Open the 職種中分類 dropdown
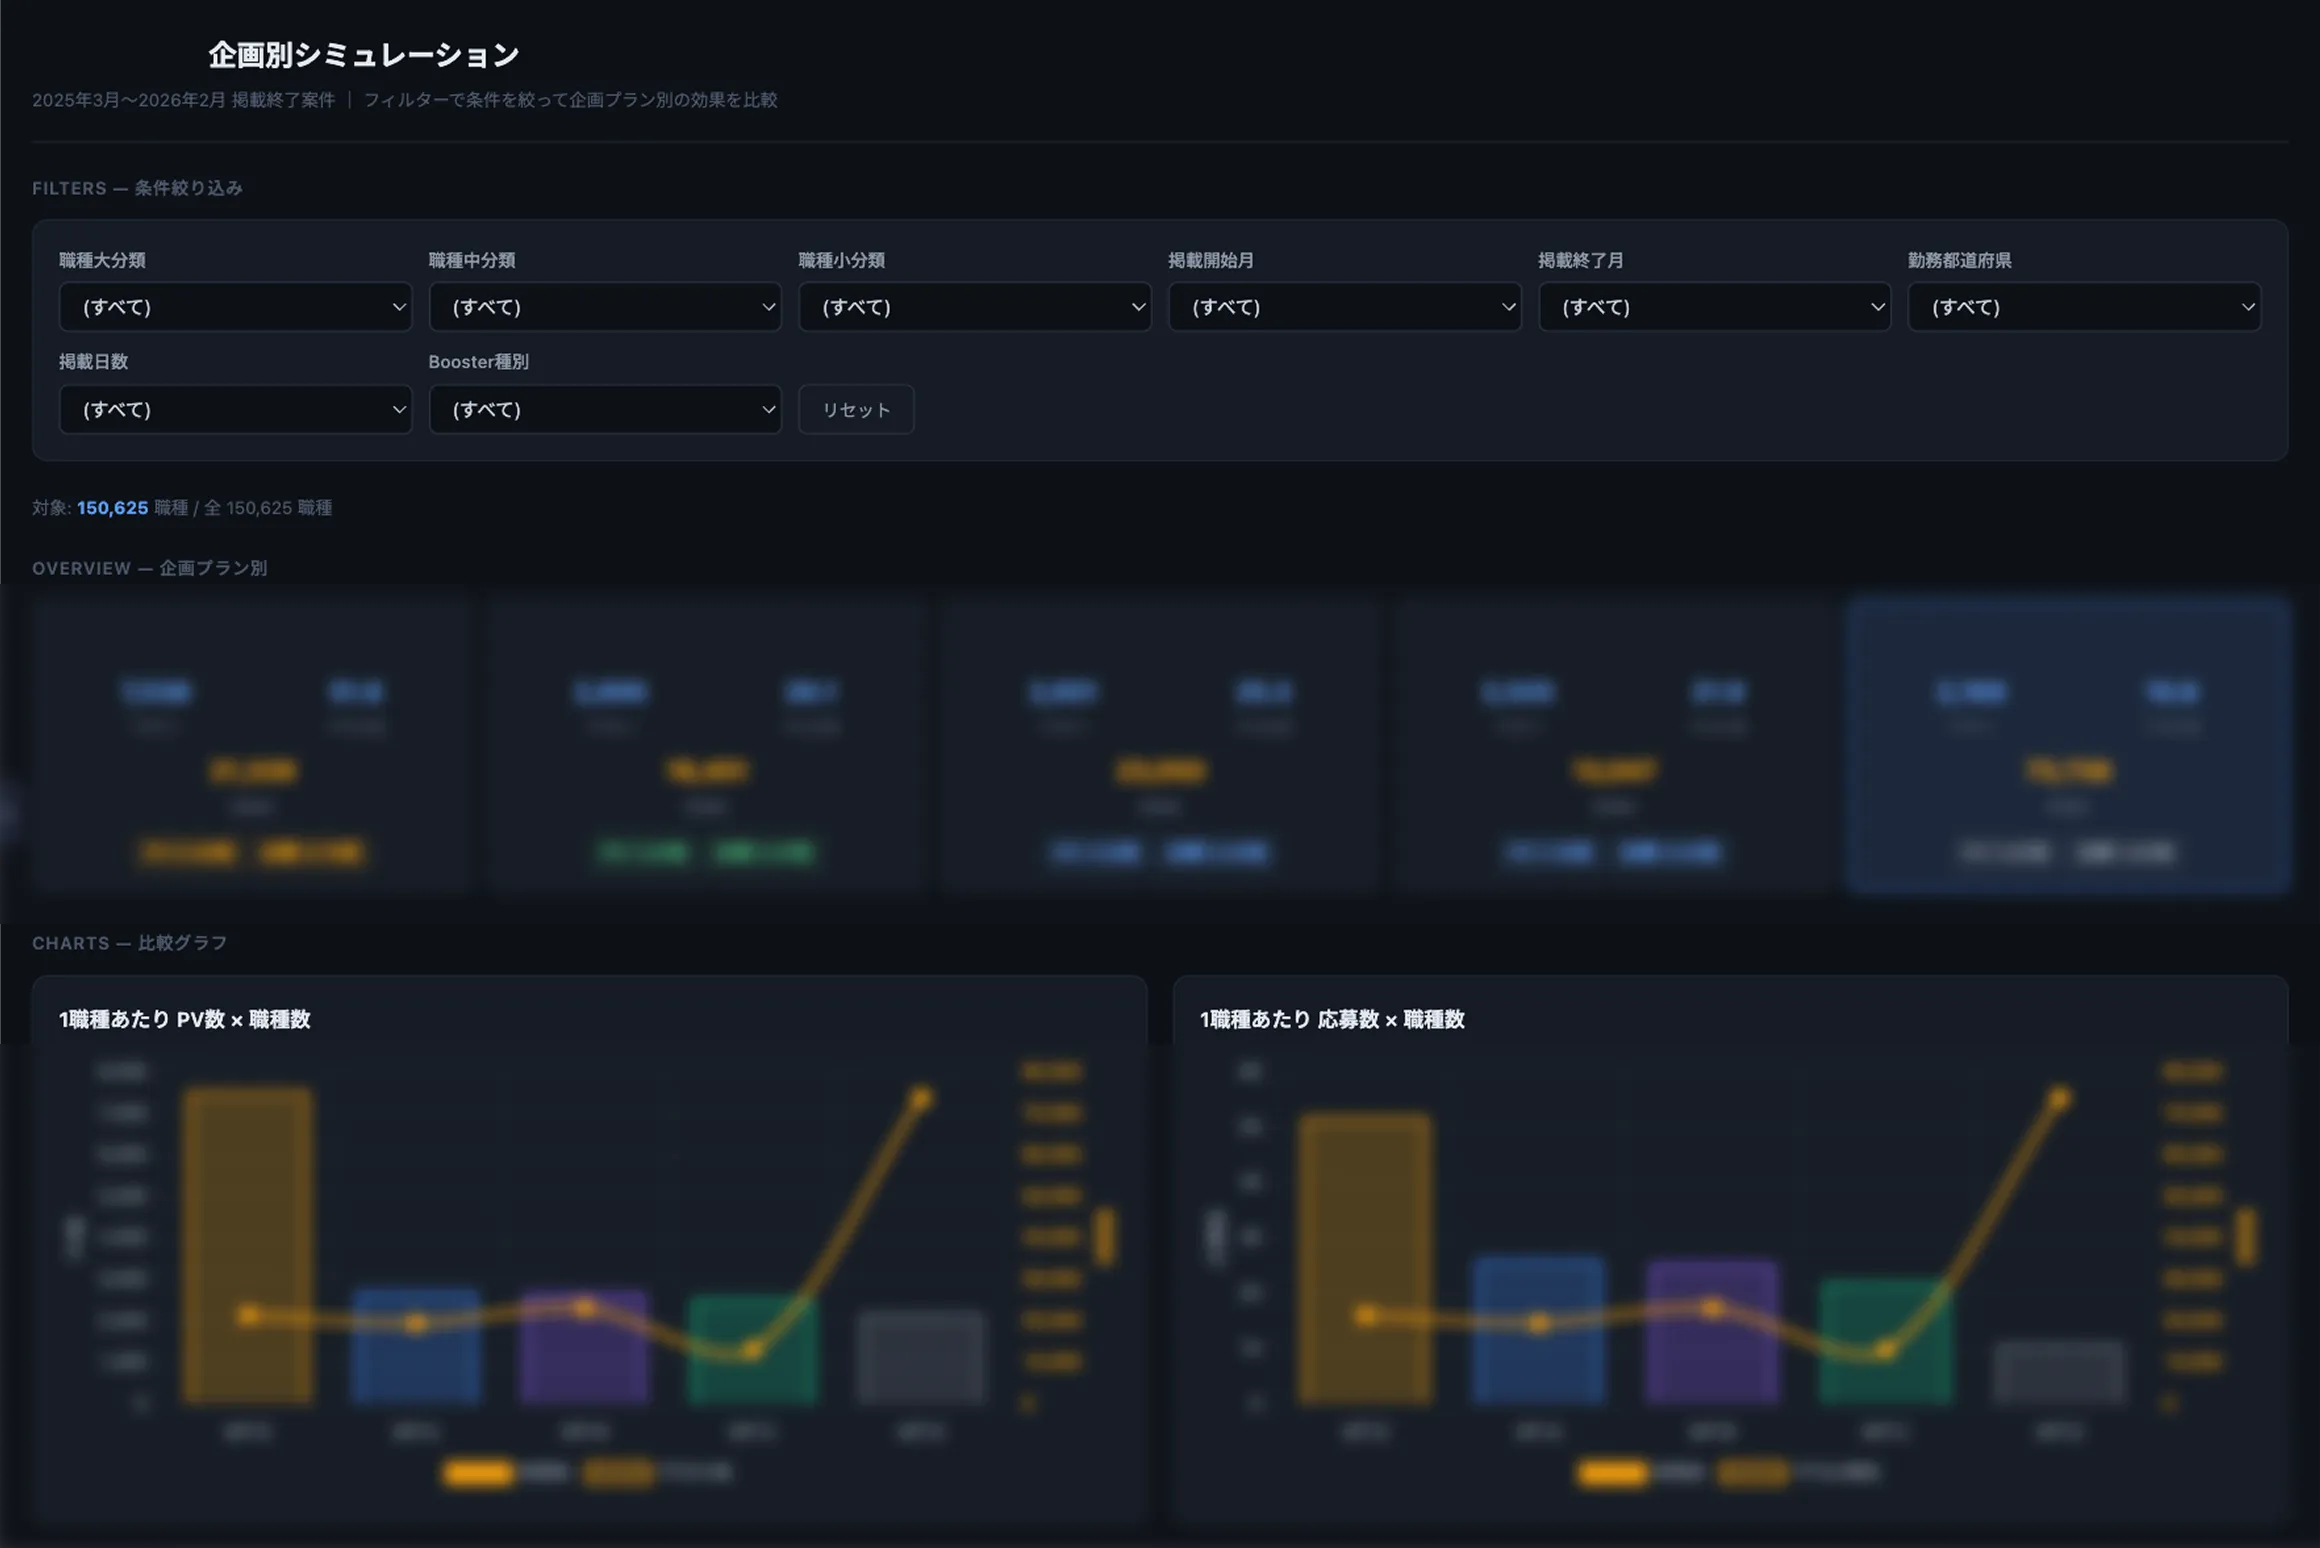Screen dimensions: 2320x1548 [x=604, y=307]
